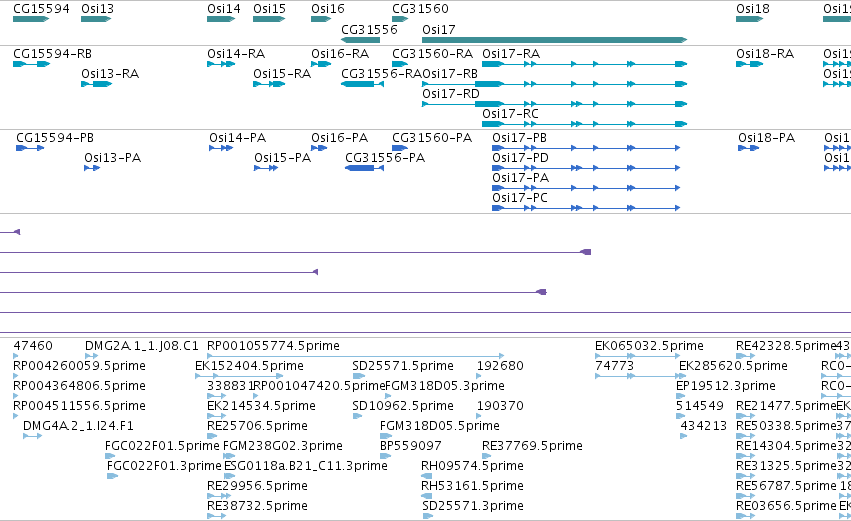Open the Osi17-PA protein label
The image size is (851, 521).
520,178
